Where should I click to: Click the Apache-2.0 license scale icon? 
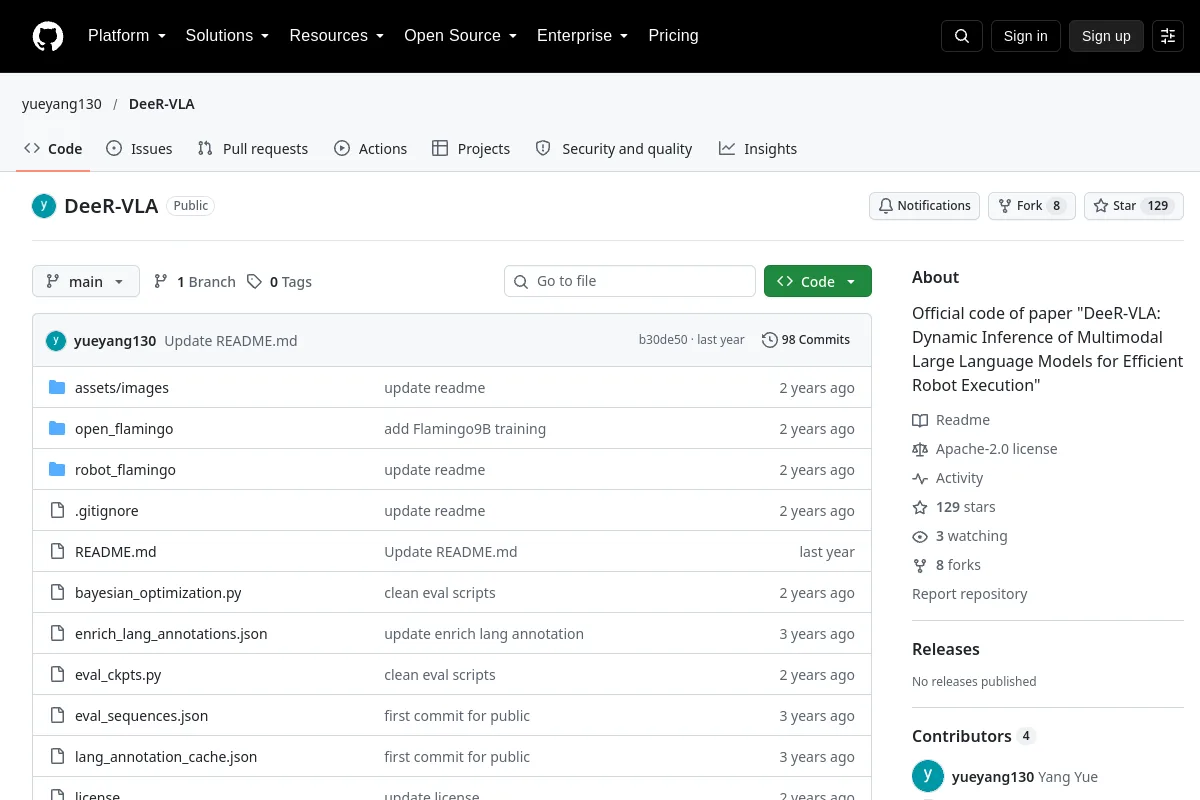[920, 449]
